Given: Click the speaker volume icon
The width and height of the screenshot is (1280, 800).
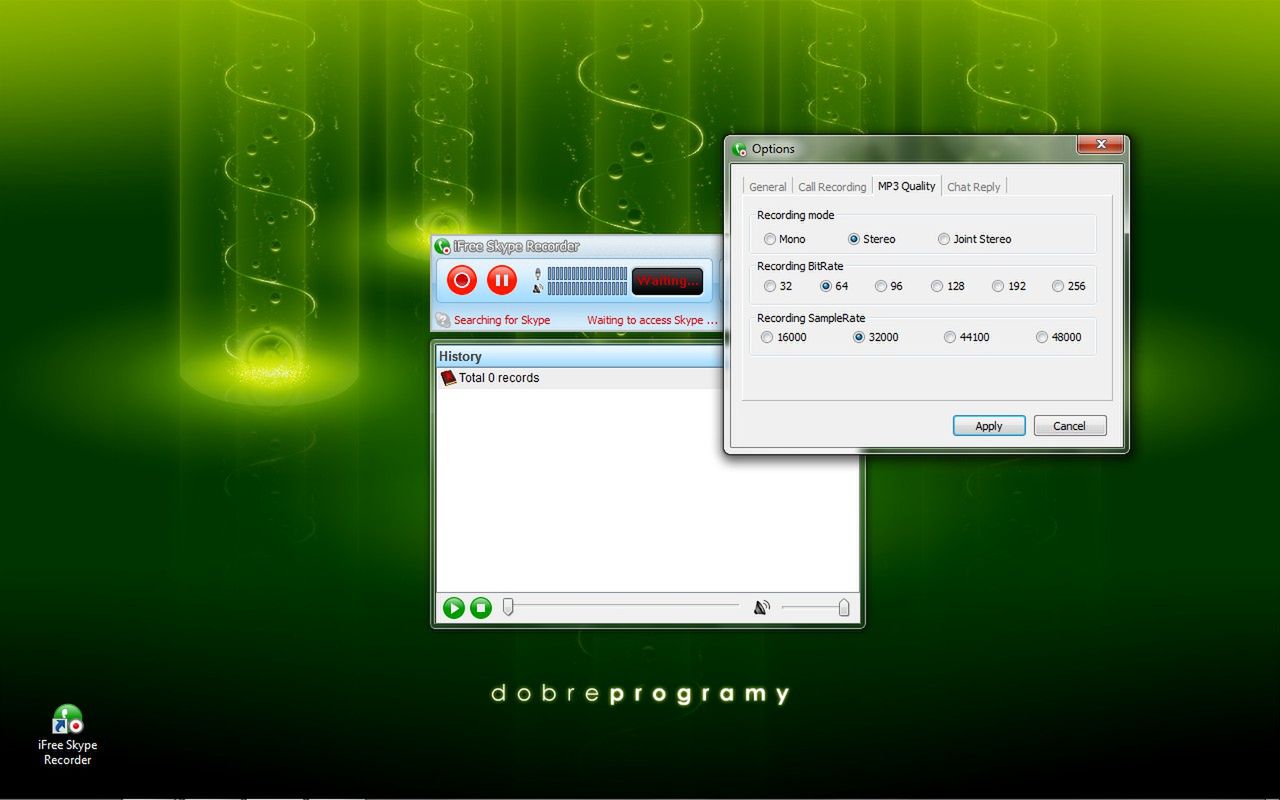Looking at the screenshot, I should pyautogui.click(x=762, y=607).
